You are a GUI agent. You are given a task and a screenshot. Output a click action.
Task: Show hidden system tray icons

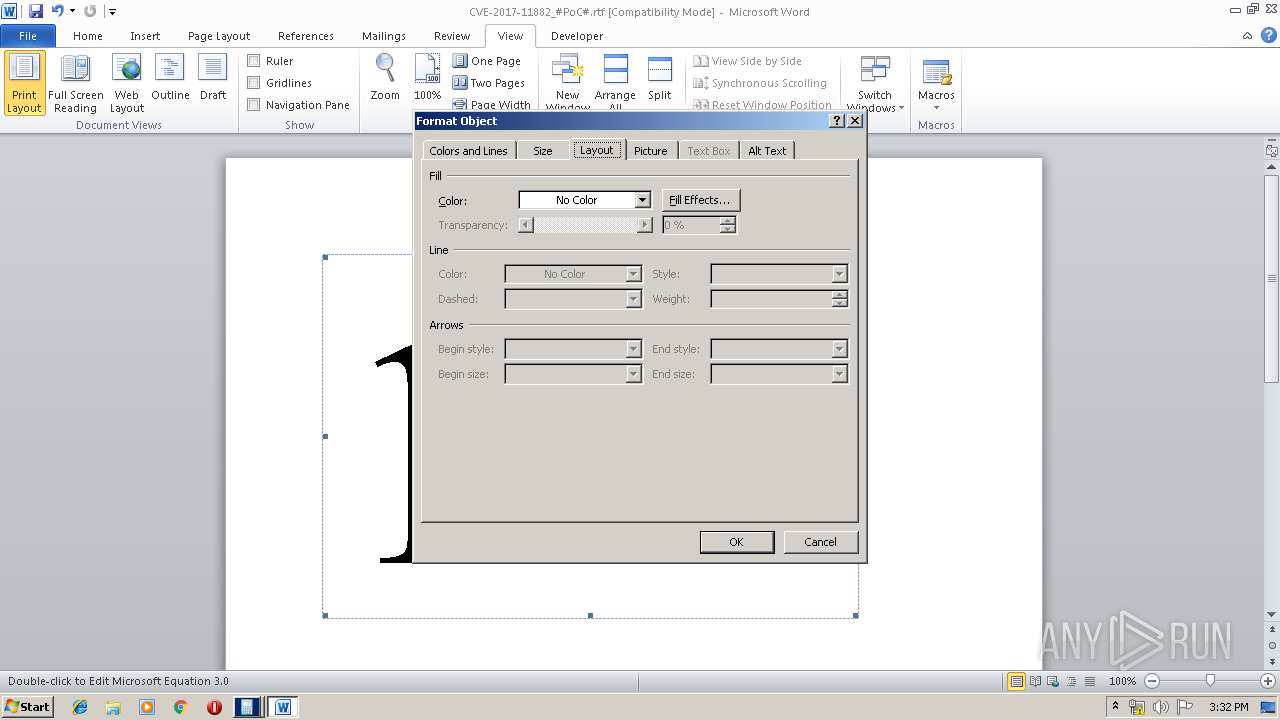click(1115, 706)
